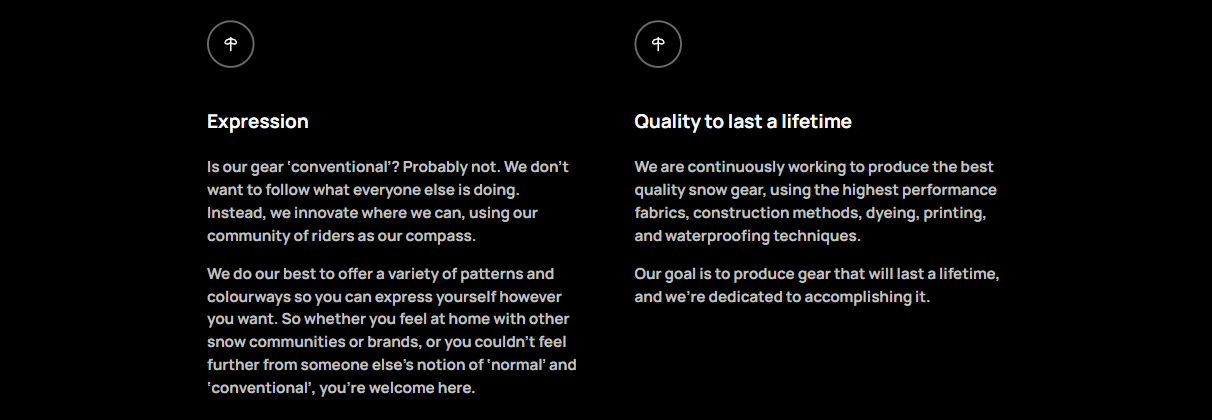This screenshot has height=420, width=1212.
Task: Click the Expression heading
Action: (x=258, y=122)
